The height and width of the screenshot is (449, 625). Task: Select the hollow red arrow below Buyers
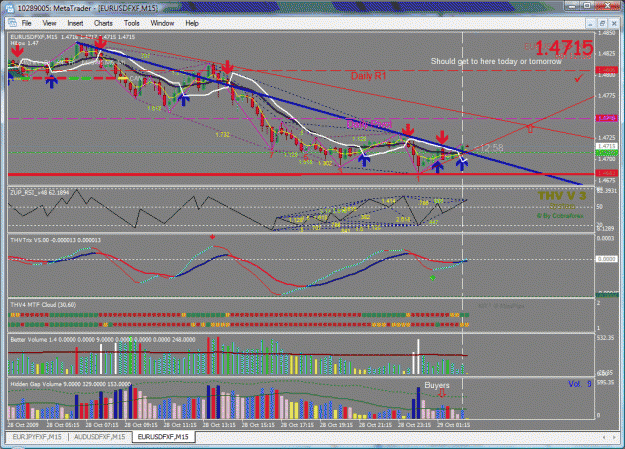pos(442,393)
